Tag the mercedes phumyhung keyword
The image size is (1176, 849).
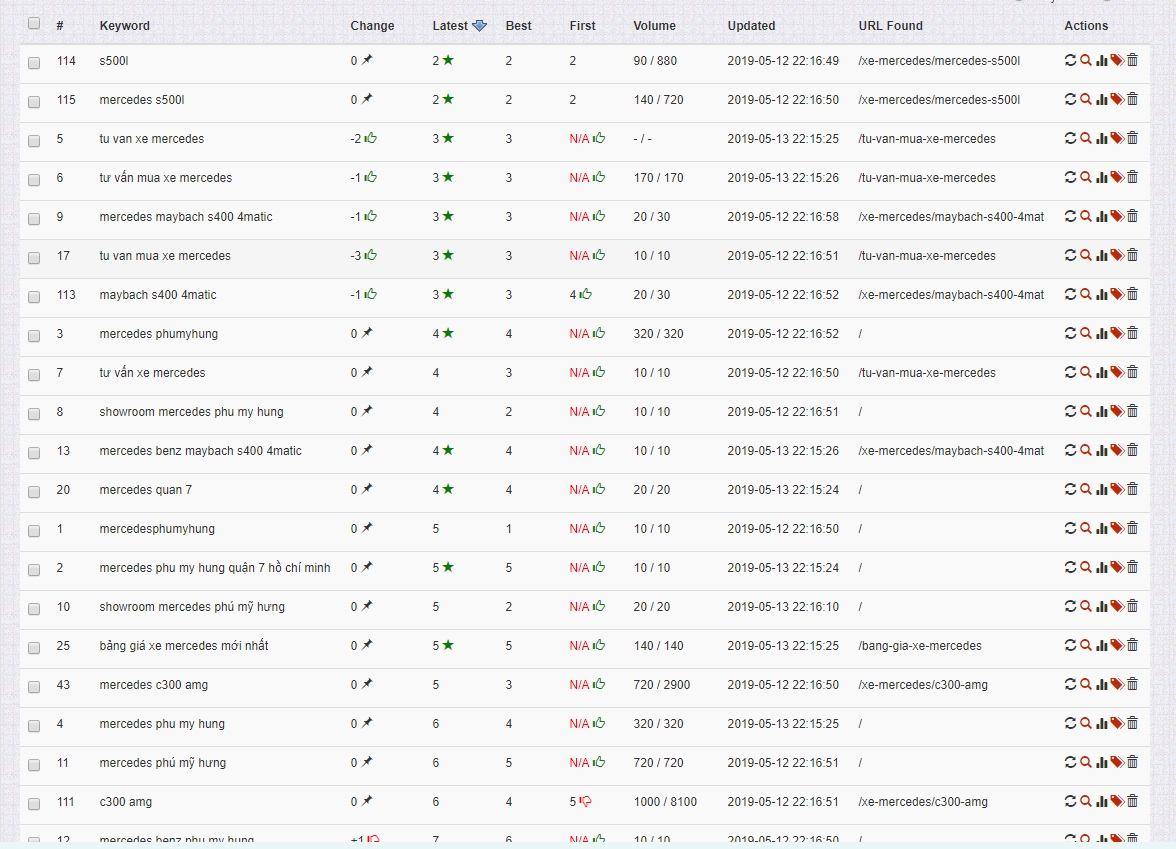(1117, 334)
